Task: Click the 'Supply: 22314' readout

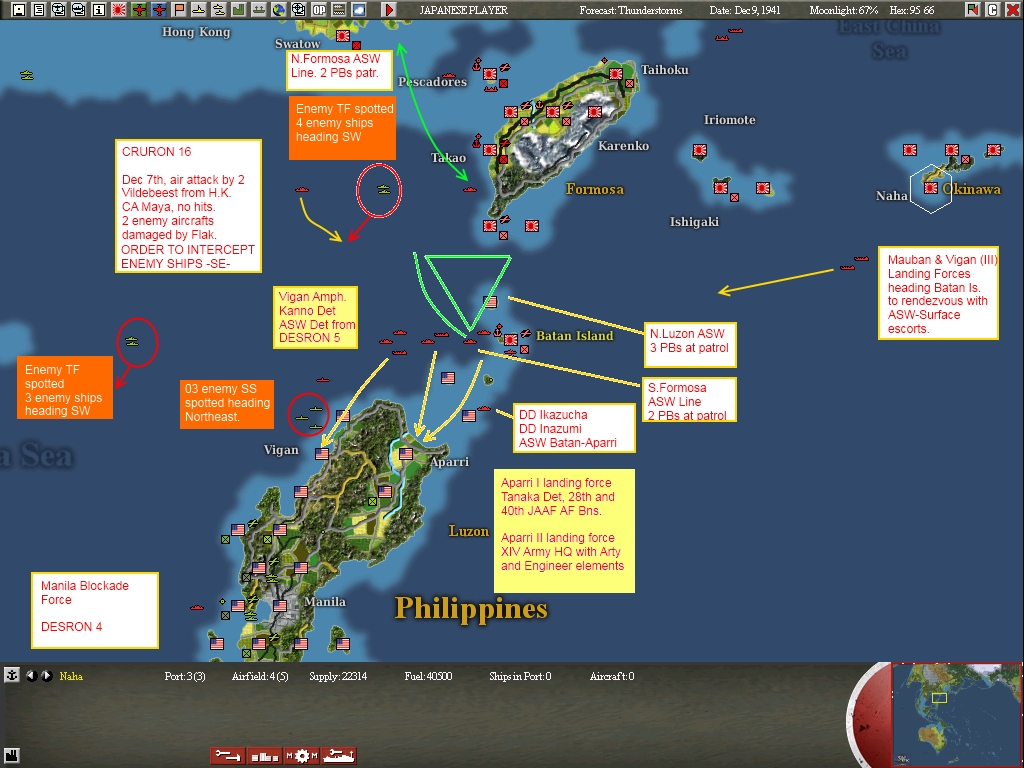Action: point(338,676)
